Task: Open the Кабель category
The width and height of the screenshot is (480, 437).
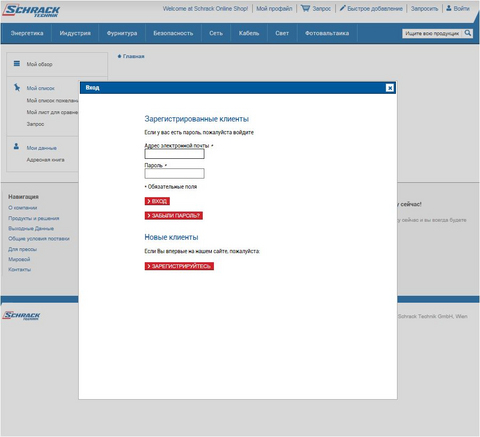Action: (x=249, y=33)
